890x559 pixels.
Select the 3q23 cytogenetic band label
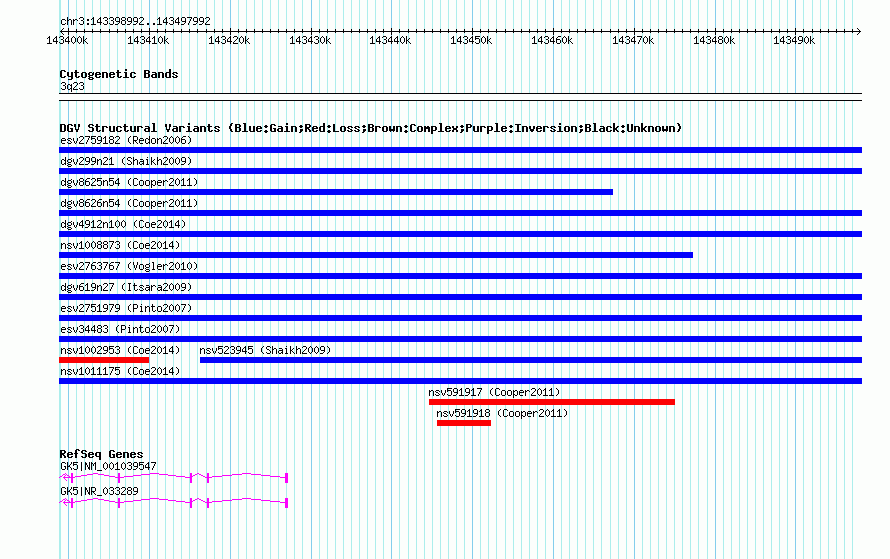pyautogui.click(x=72, y=86)
